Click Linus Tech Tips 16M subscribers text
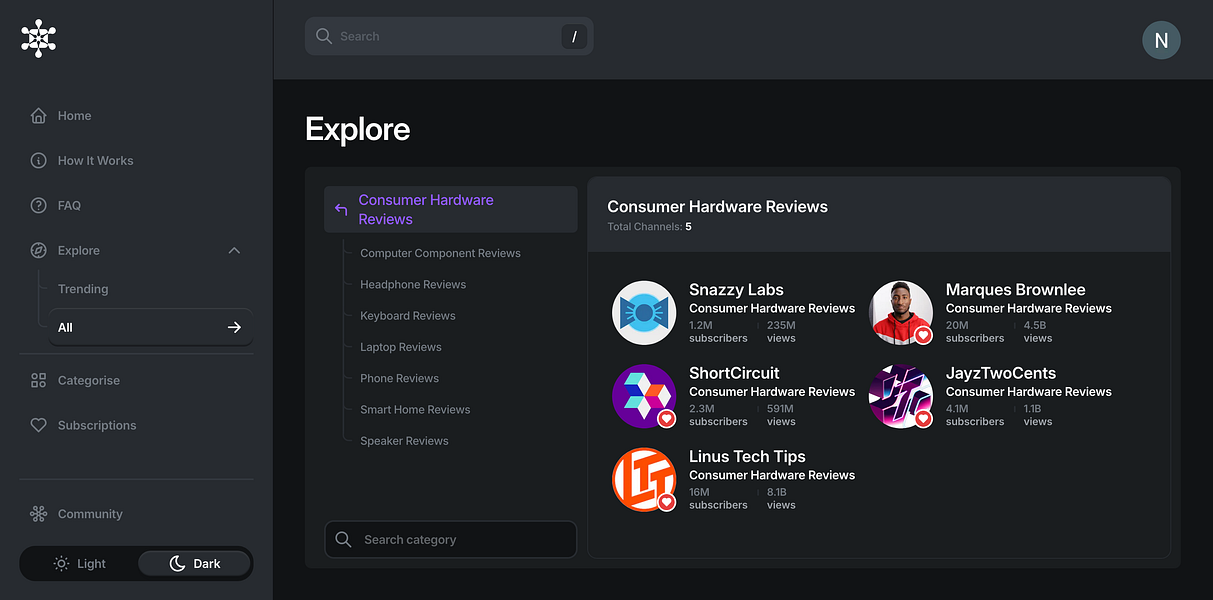1213x600 pixels. pos(718,498)
